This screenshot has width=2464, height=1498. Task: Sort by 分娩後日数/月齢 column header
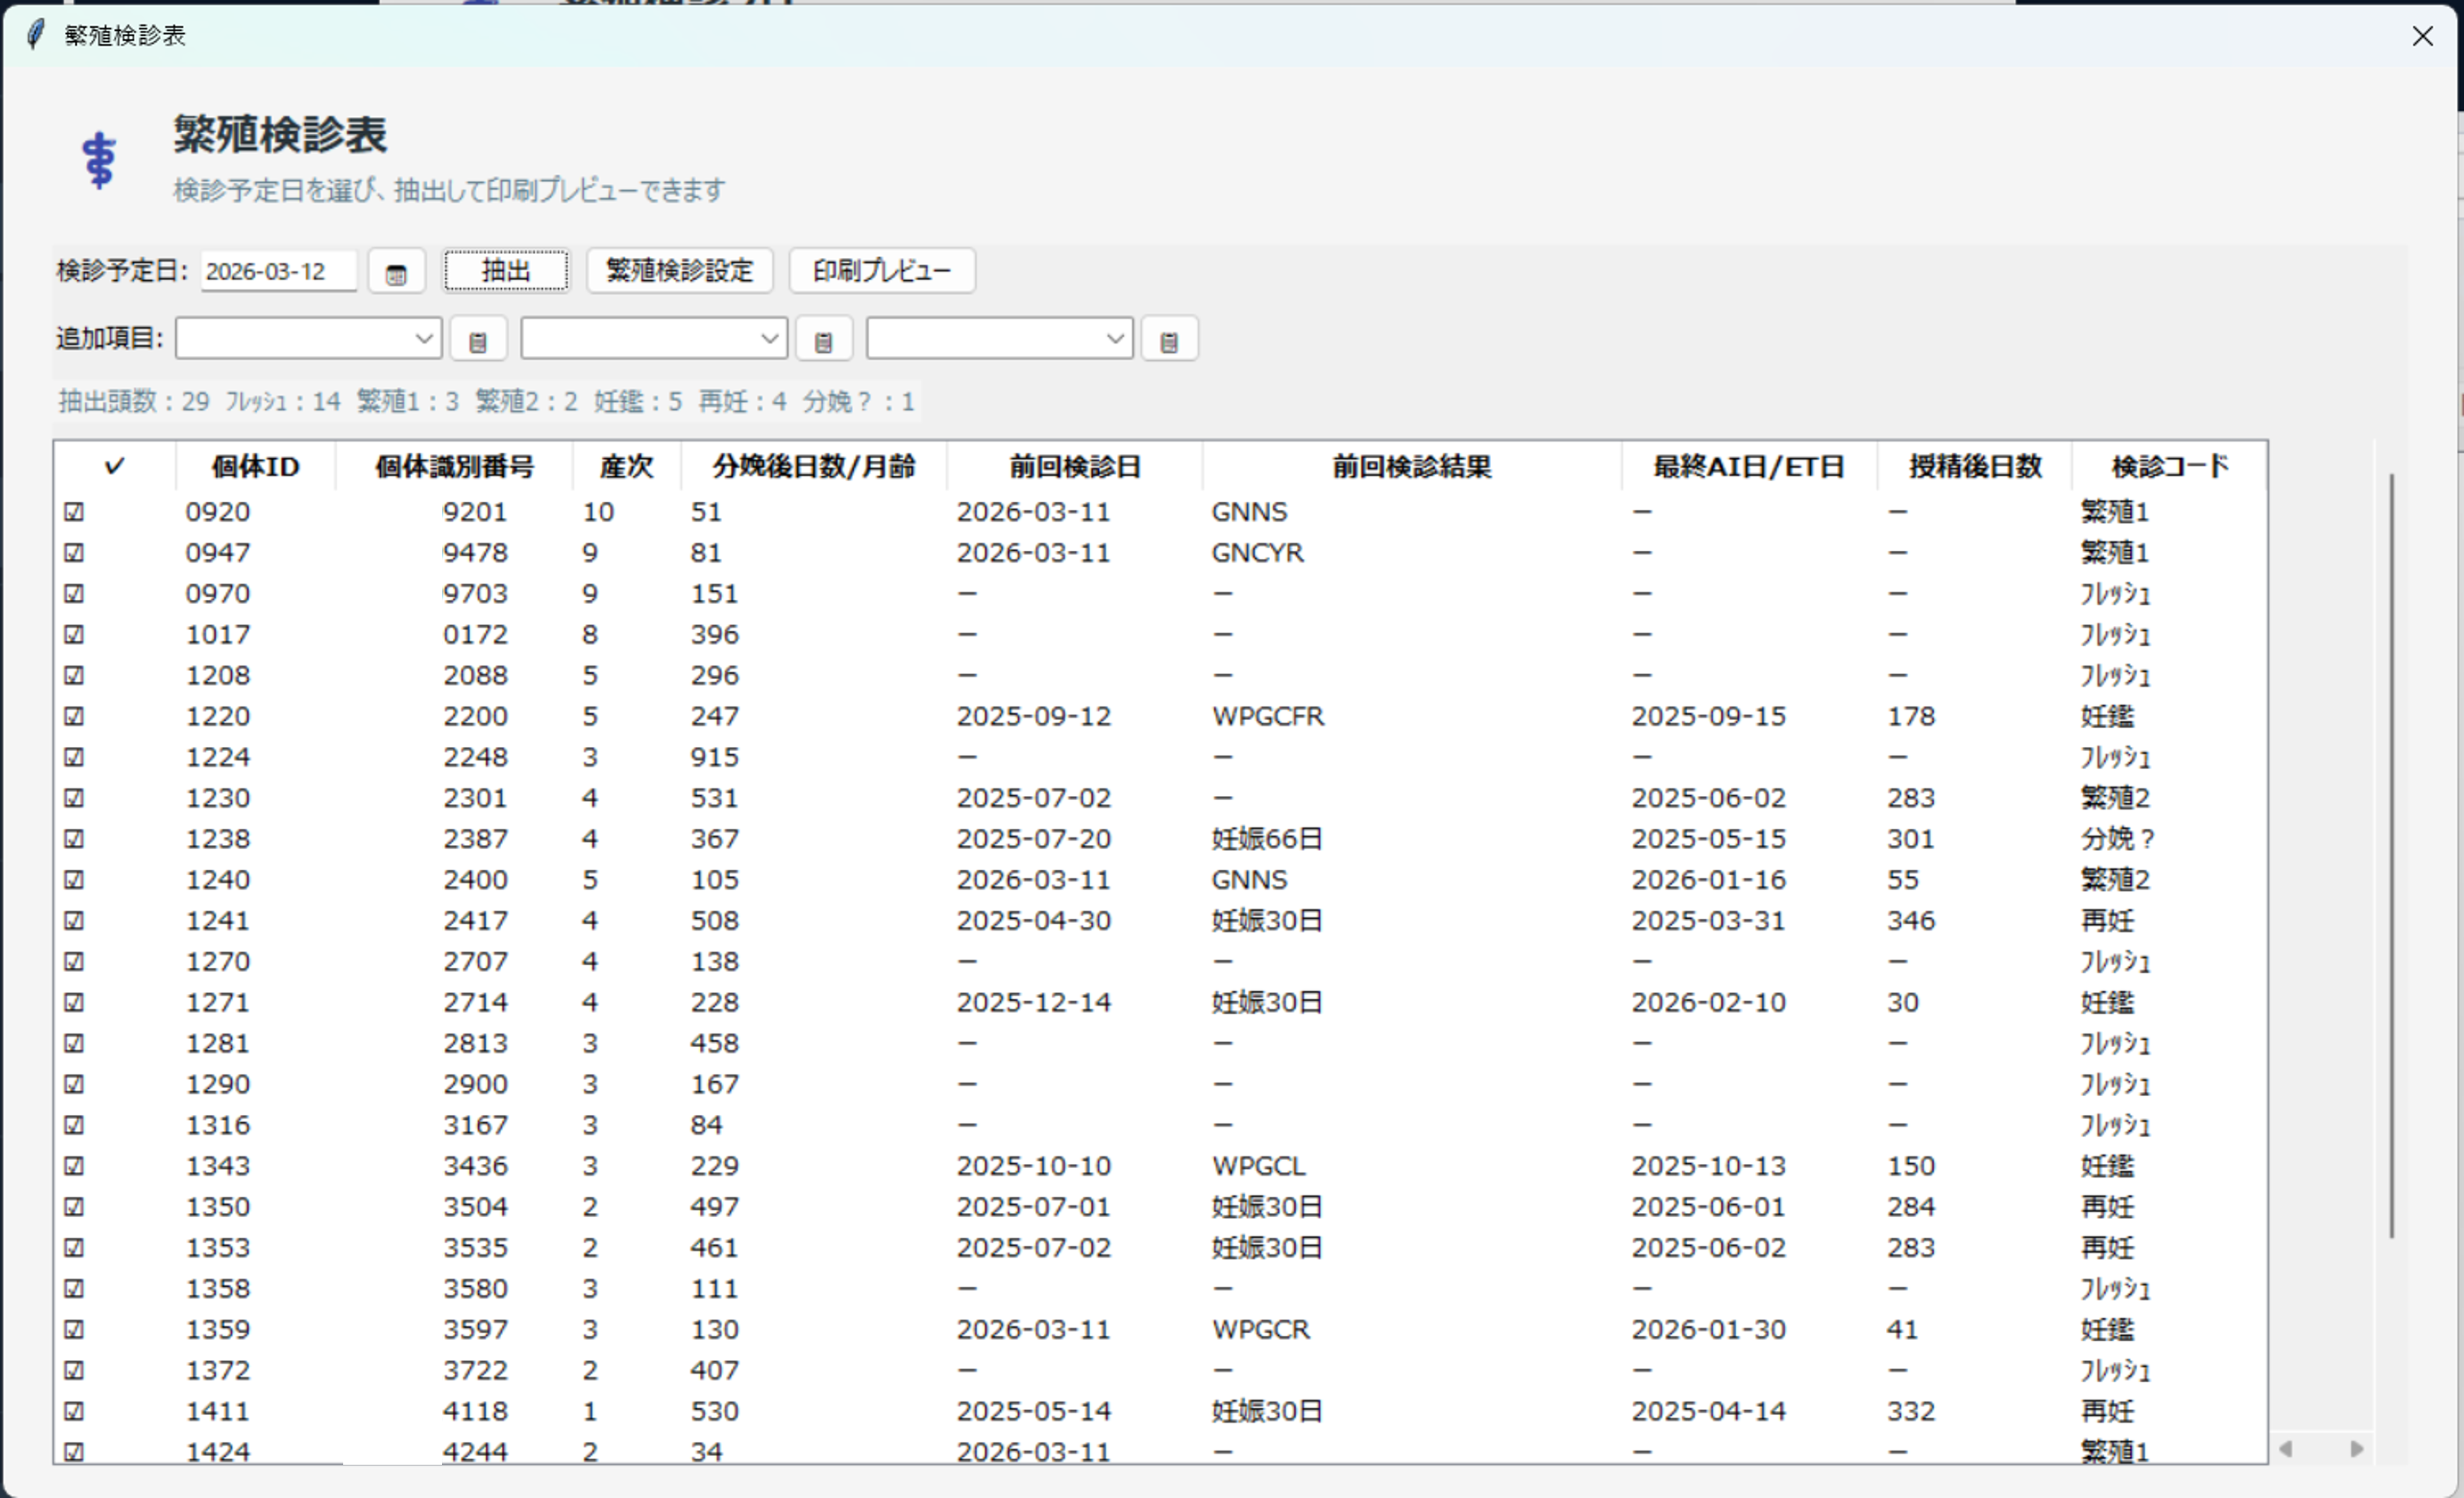point(814,466)
